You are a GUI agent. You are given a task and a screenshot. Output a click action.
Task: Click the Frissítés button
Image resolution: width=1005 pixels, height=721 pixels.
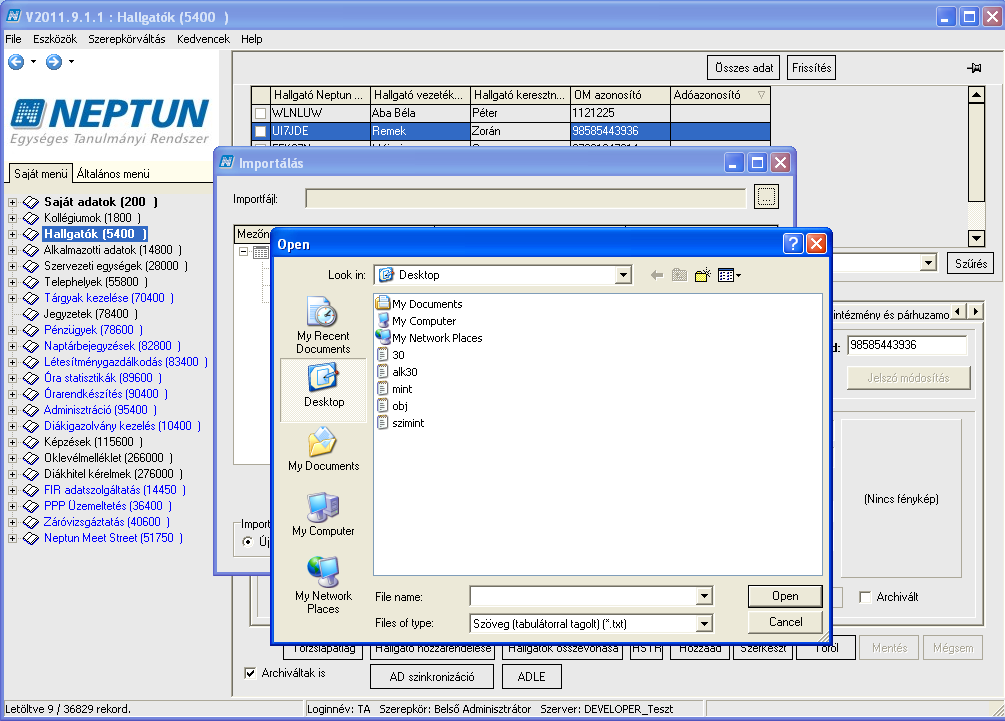point(811,68)
